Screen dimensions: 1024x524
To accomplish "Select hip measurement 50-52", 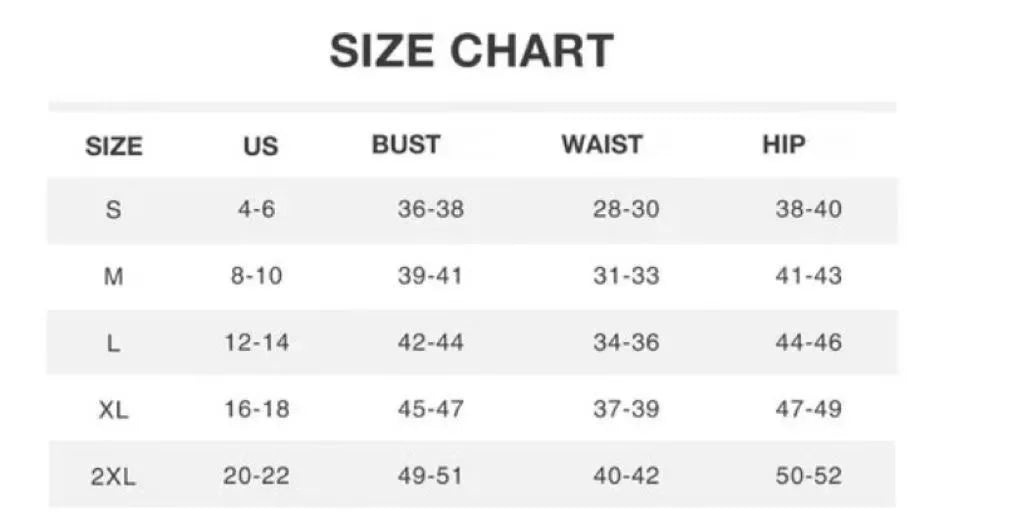I will [809, 476].
